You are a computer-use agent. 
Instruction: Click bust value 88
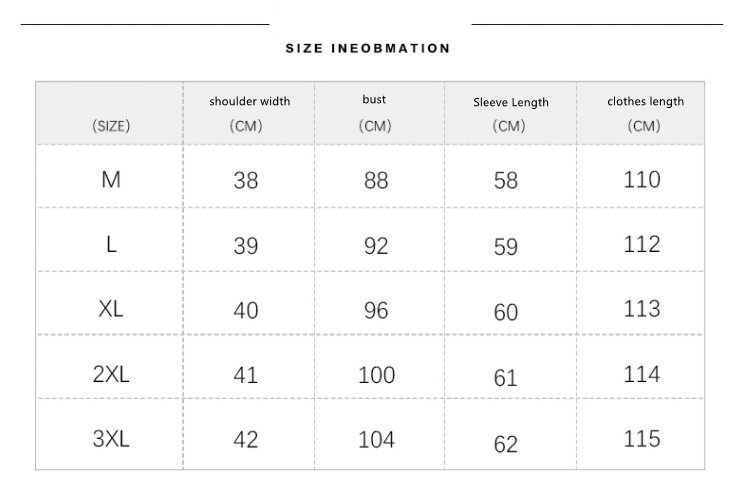click(376, 181)
